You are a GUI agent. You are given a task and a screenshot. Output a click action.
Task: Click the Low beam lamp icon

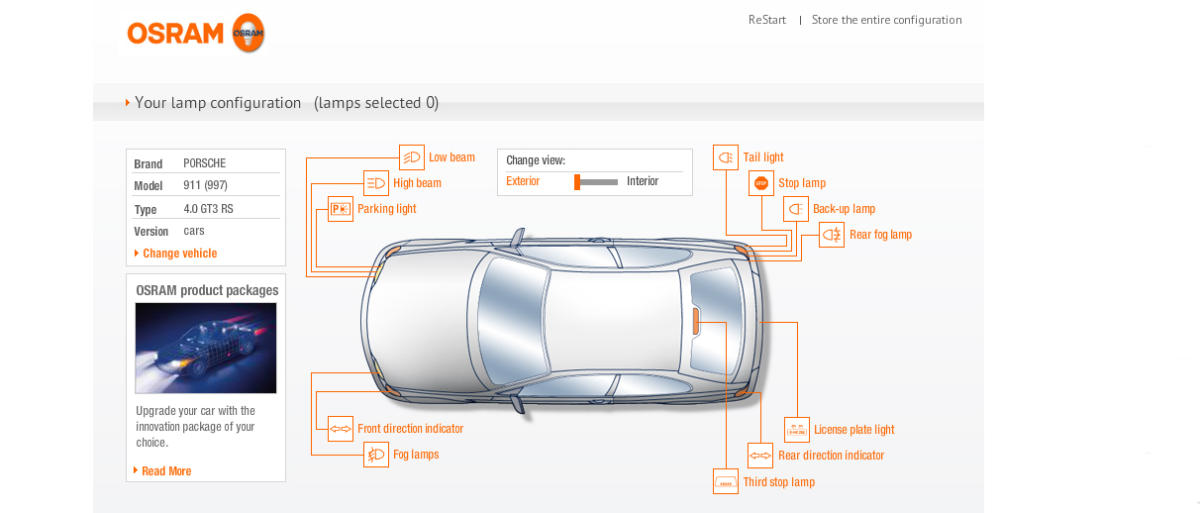point(412,157)
